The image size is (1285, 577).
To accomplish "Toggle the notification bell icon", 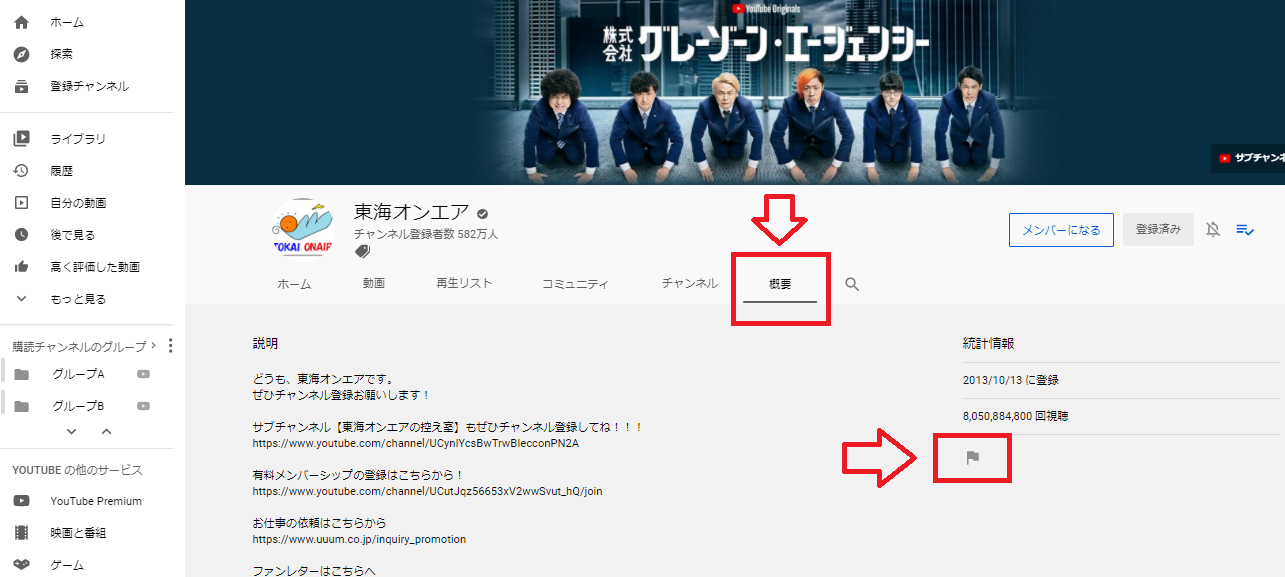I will [1213, 230].
